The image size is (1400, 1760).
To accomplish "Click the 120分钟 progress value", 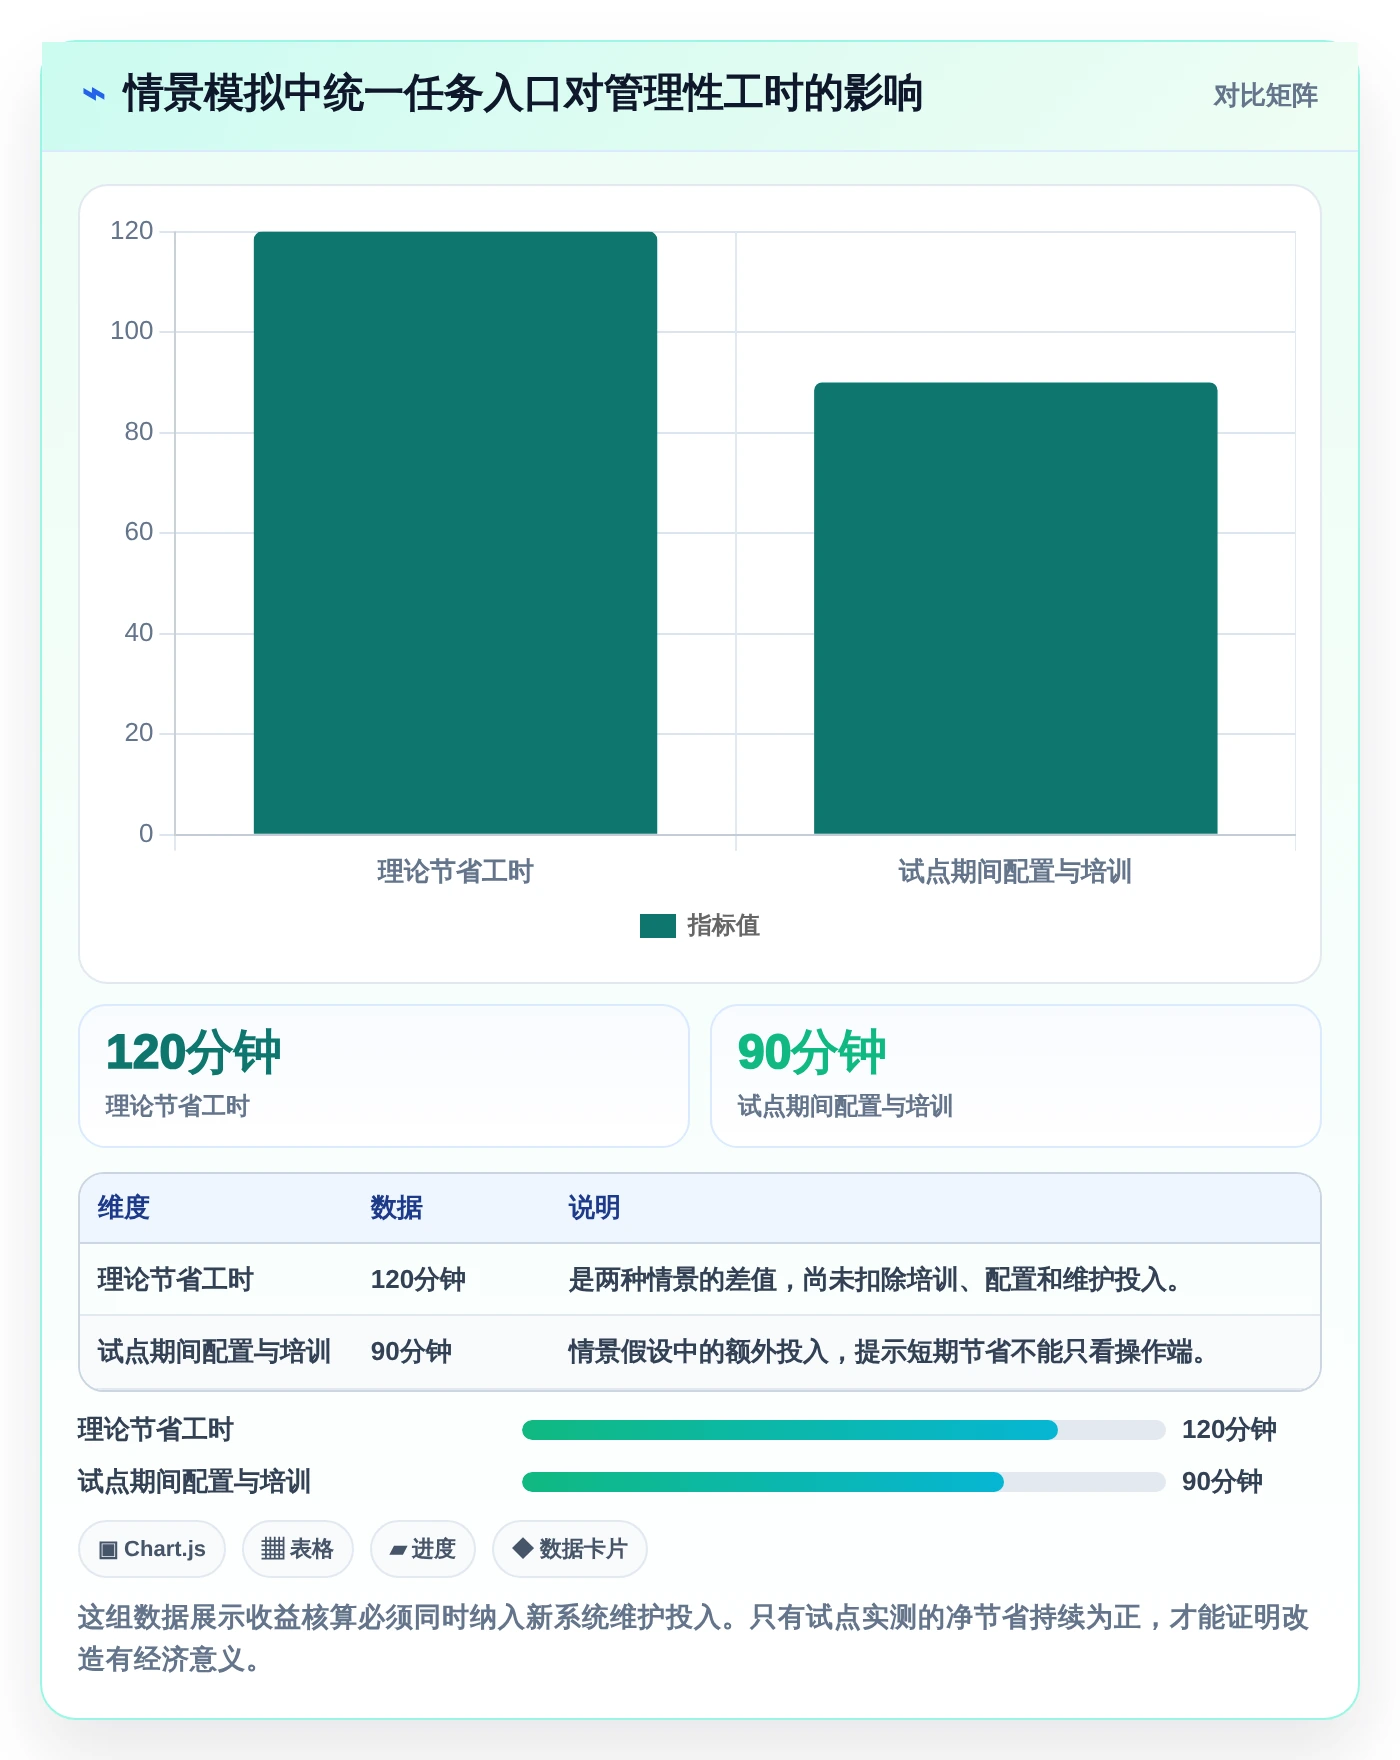I will click(1229, 1430).
